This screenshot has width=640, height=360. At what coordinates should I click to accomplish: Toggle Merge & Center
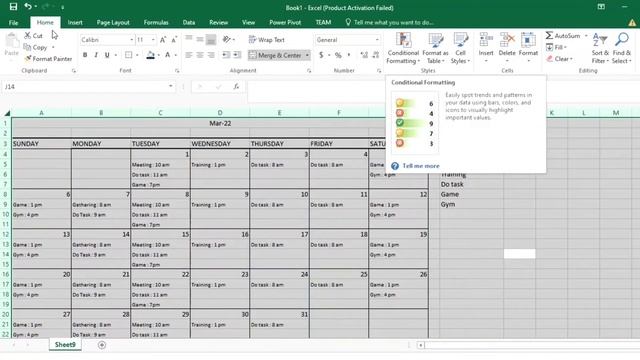pos(276,55)
